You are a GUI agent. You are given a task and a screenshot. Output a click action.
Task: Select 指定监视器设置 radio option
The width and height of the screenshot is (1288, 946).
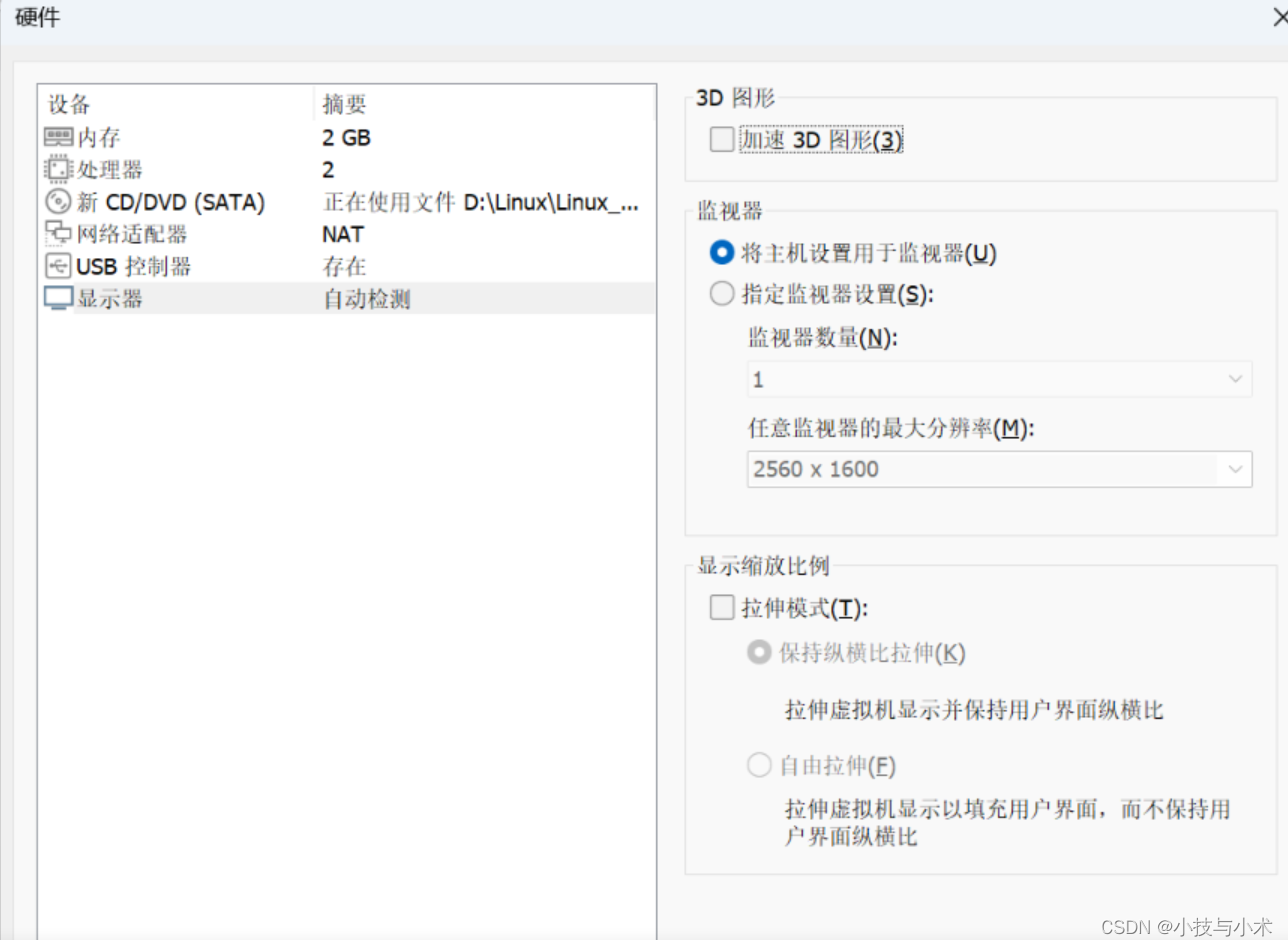(721, 294)
